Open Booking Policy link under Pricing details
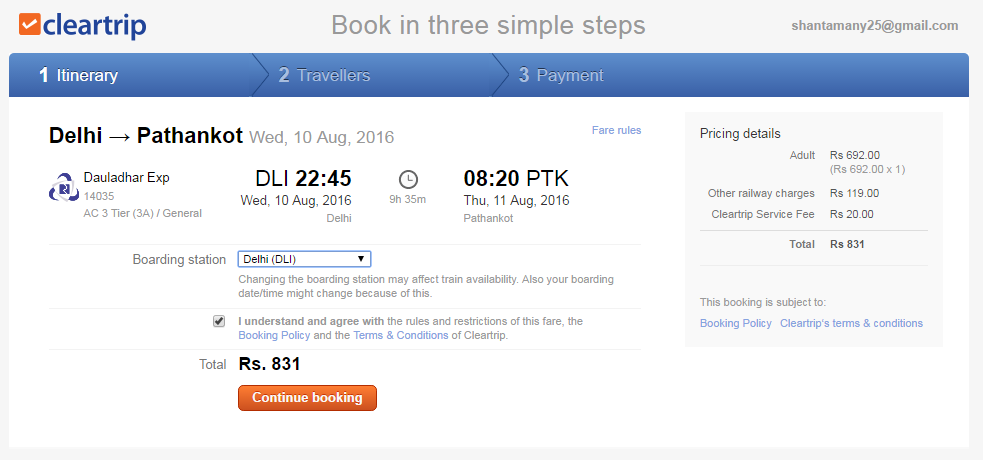Screen dimensions: 983x460 [x=735, y=323]
